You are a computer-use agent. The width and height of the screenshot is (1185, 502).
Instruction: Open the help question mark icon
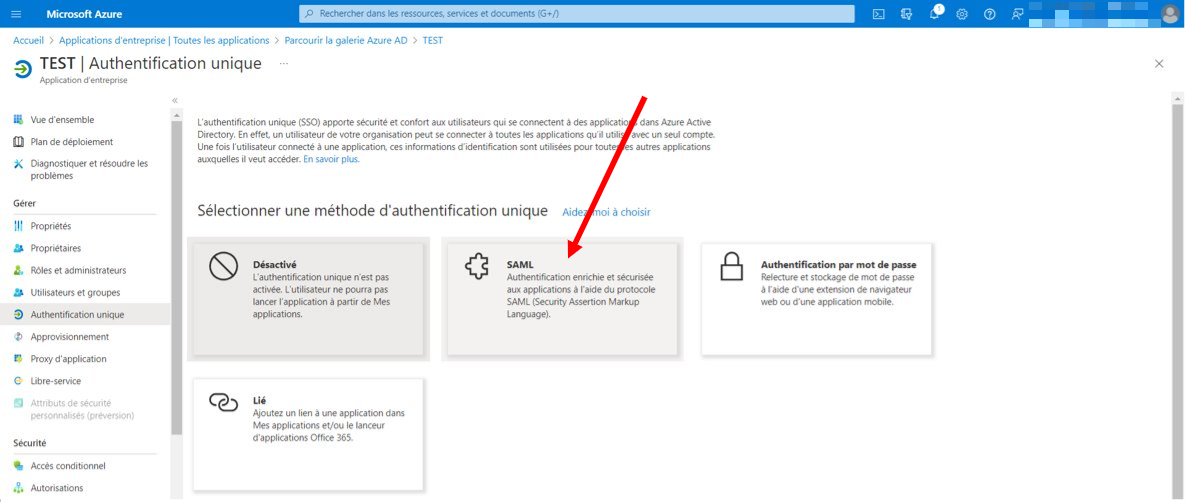point(990,14)
